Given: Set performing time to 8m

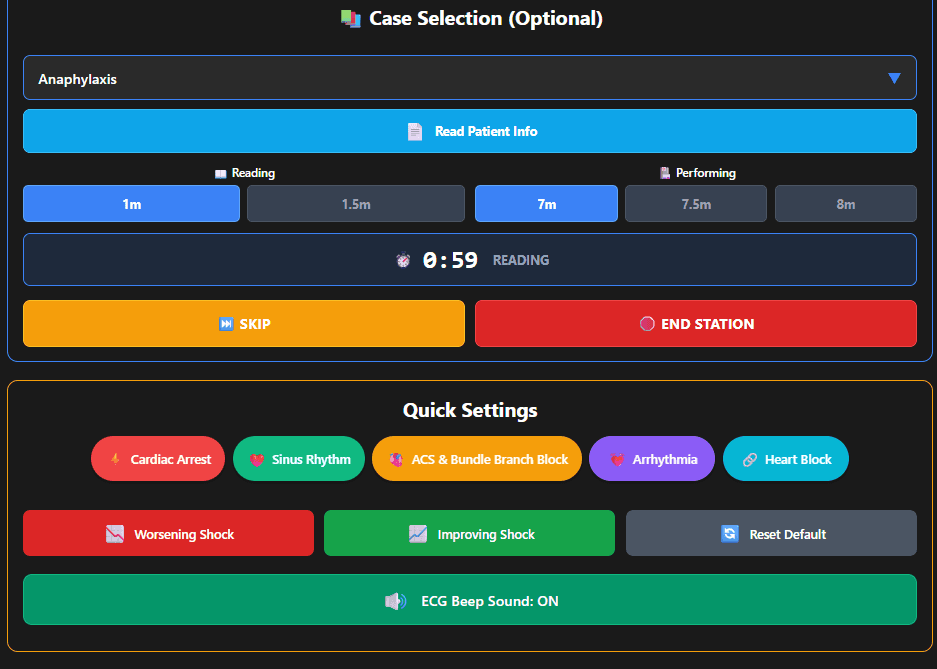Looking at the screenshot, I should click(x=845, y=203).
